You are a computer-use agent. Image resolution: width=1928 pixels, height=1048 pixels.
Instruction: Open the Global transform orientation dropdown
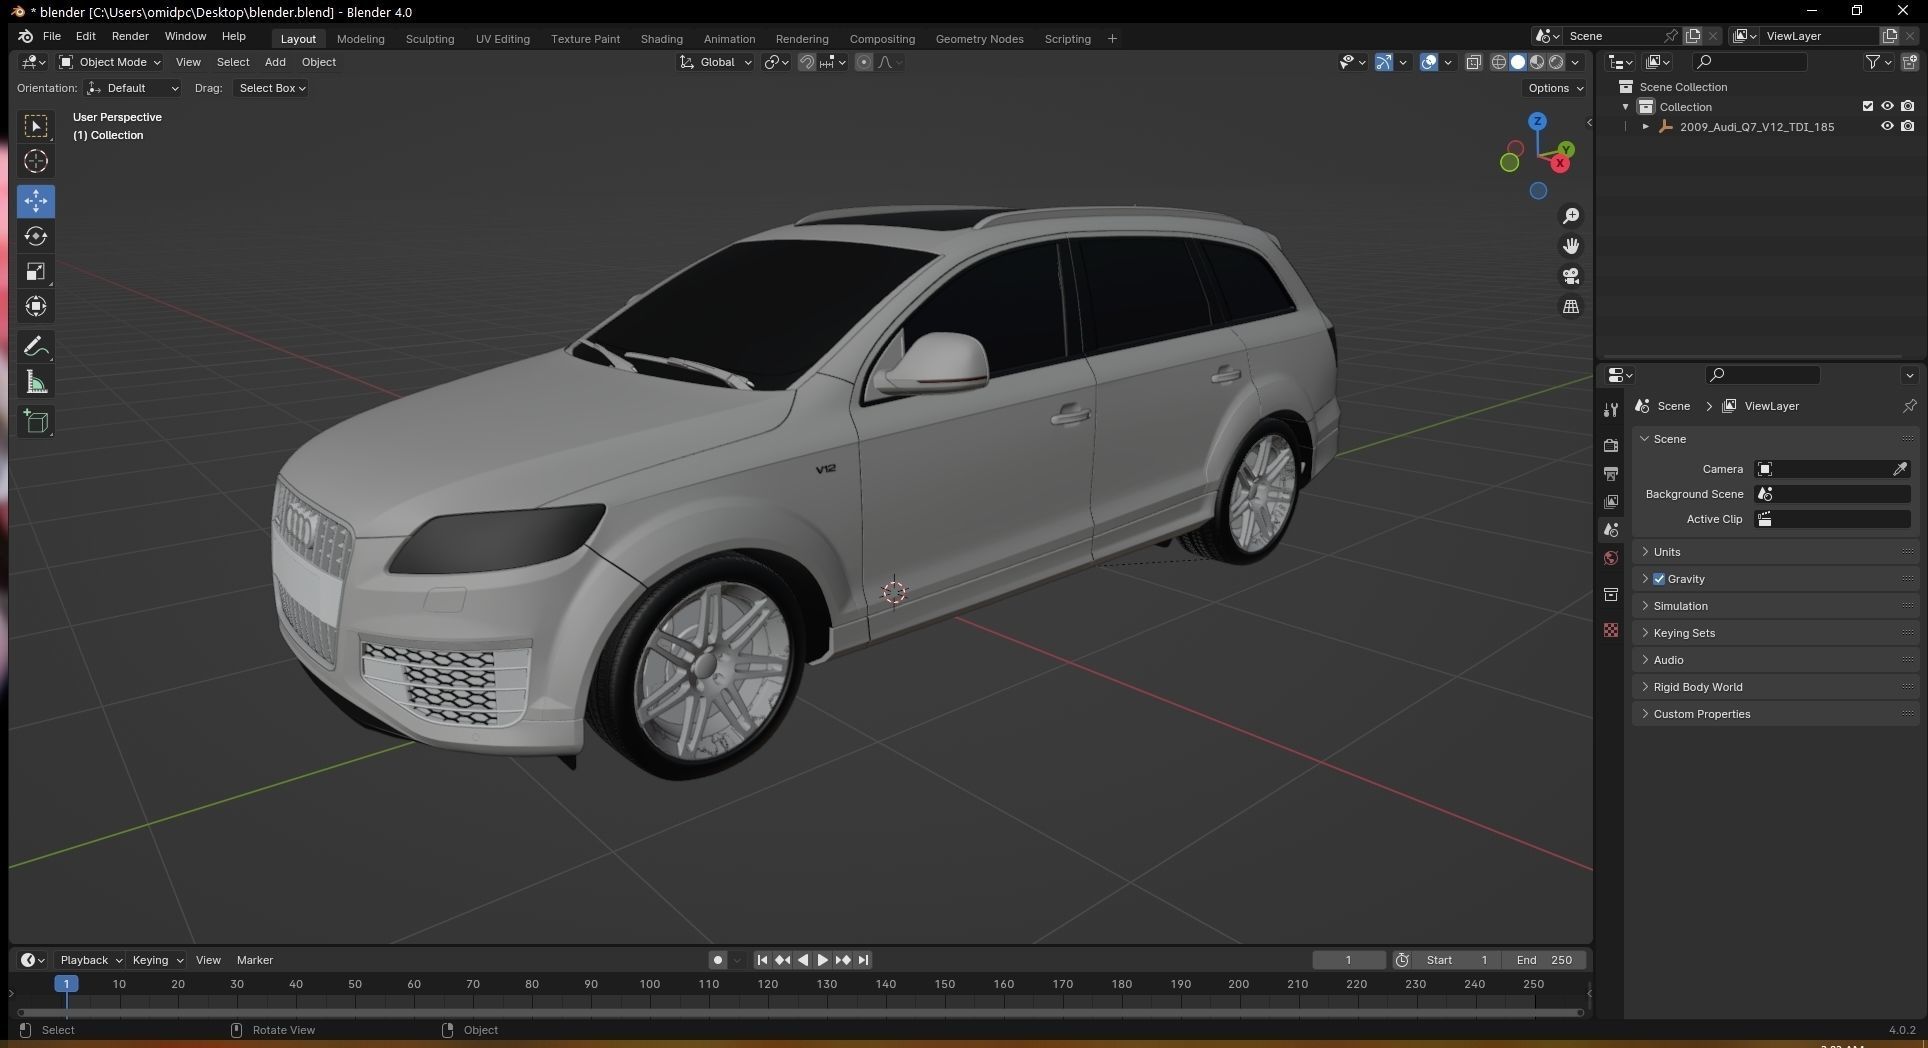pos(716,62)
